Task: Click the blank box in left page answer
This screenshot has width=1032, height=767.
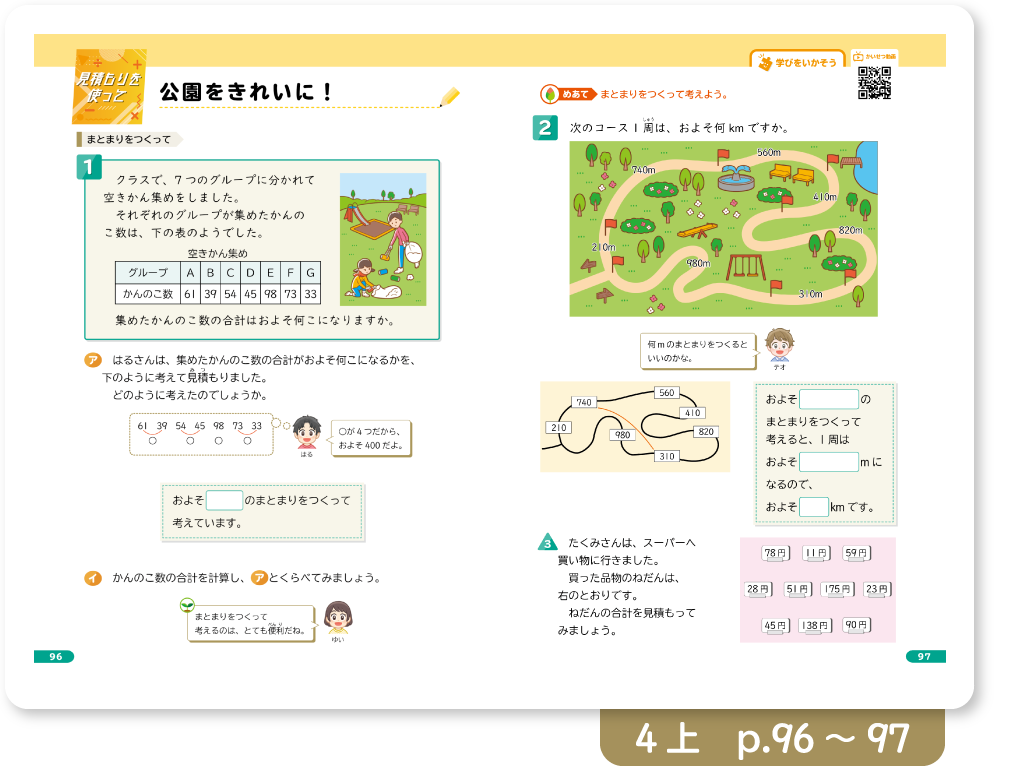Action: [x=224, y=500]
